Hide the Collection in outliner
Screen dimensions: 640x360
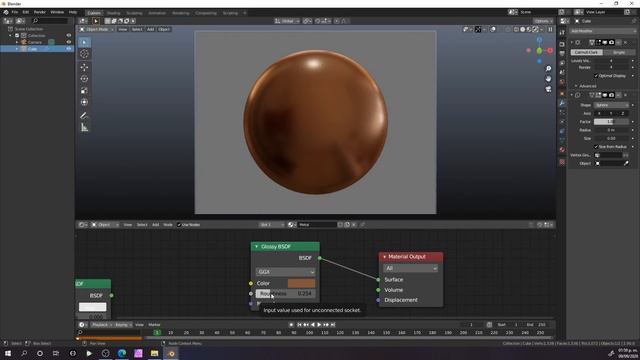[69, 36]
